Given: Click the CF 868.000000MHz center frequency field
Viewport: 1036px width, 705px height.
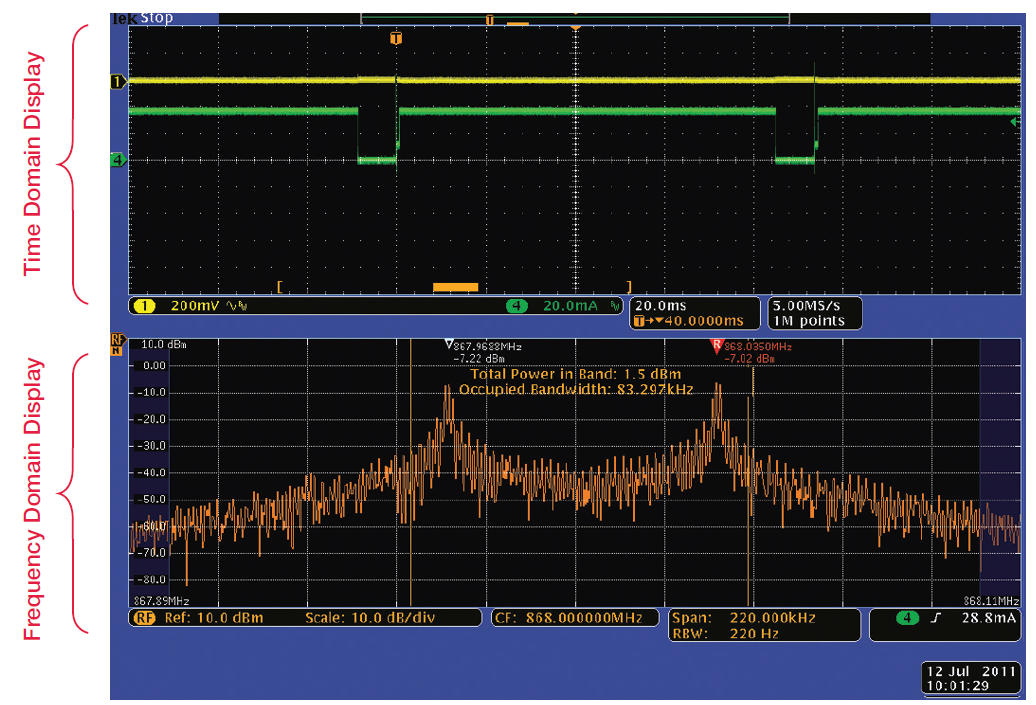Looking at the screenshot, I should coord(575,618).
